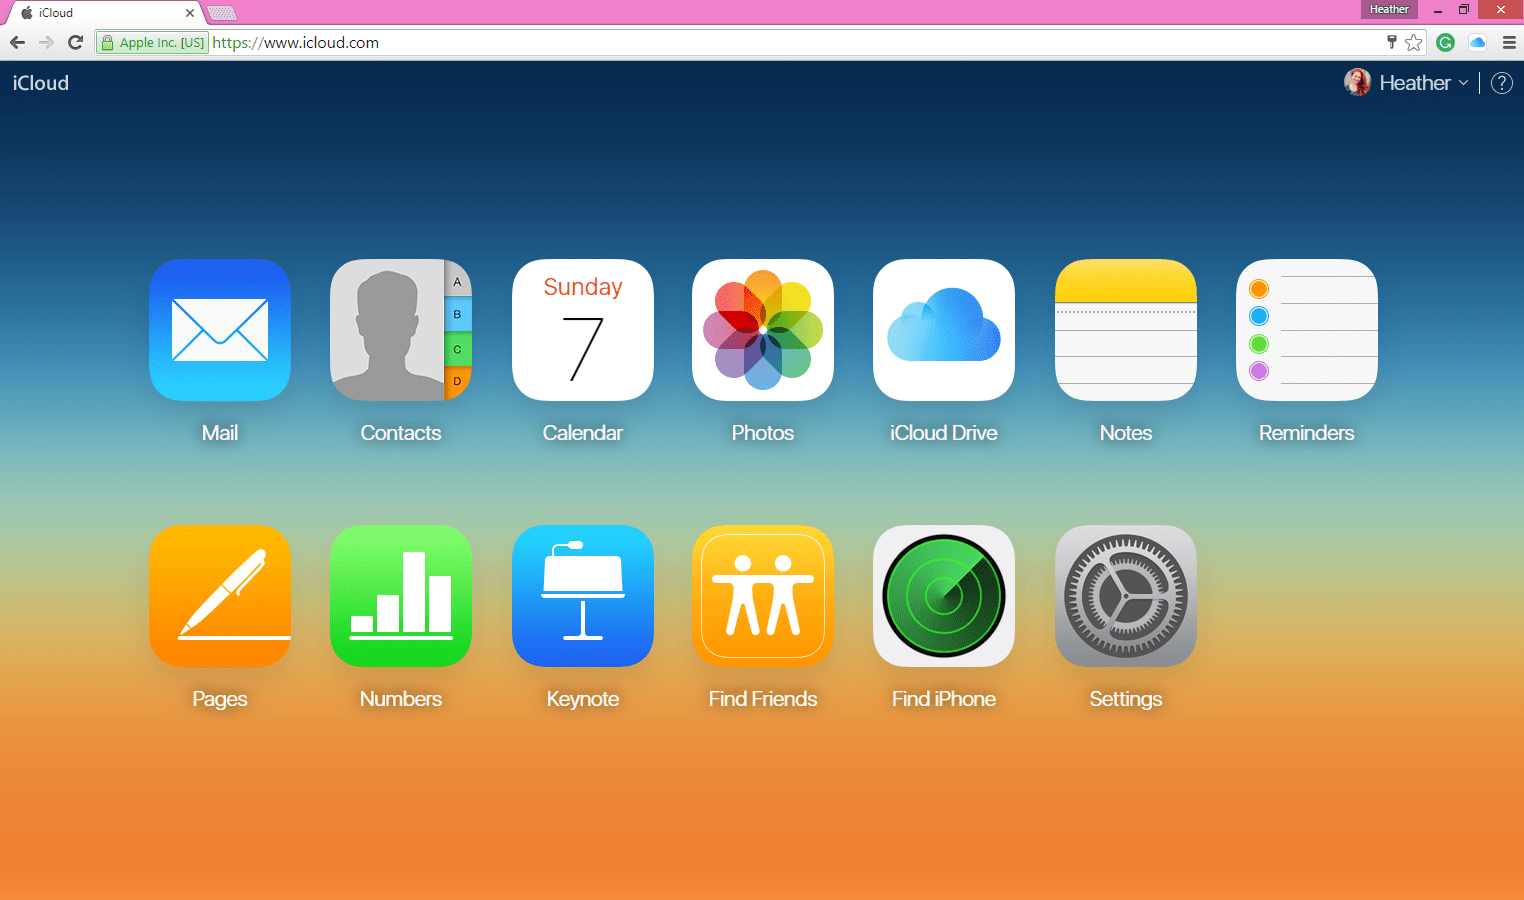Open the Keynote app icon

pos(583,596)
